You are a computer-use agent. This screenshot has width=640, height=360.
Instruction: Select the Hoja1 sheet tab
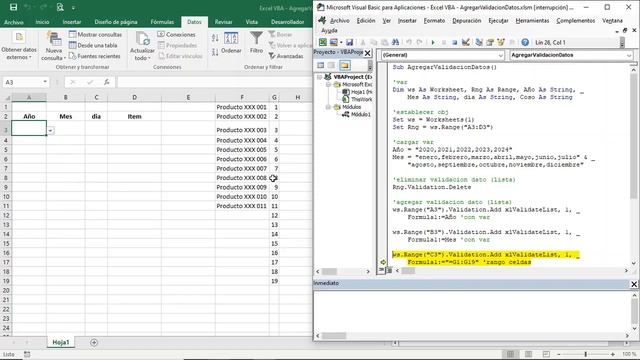tap(61, 342)
